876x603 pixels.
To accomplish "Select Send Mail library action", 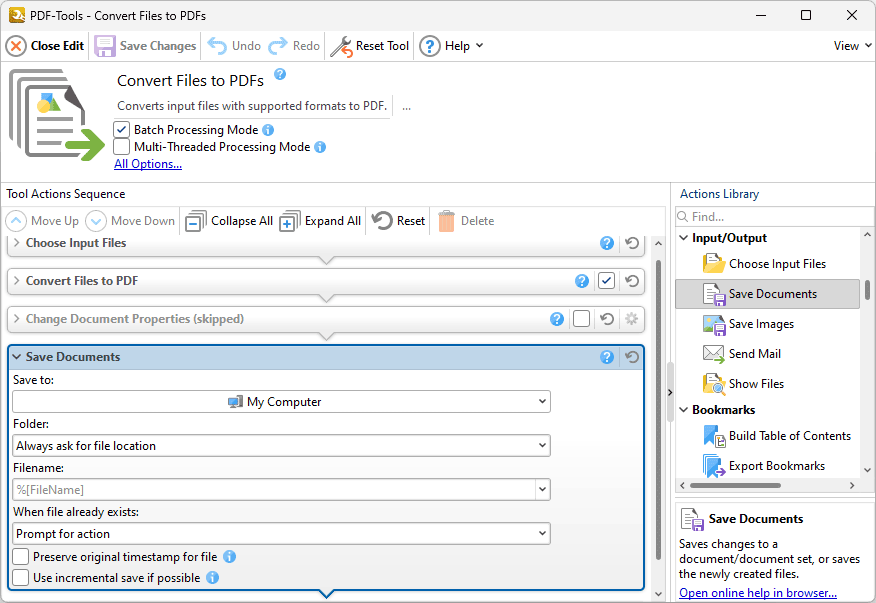I will tap(768, 354).
